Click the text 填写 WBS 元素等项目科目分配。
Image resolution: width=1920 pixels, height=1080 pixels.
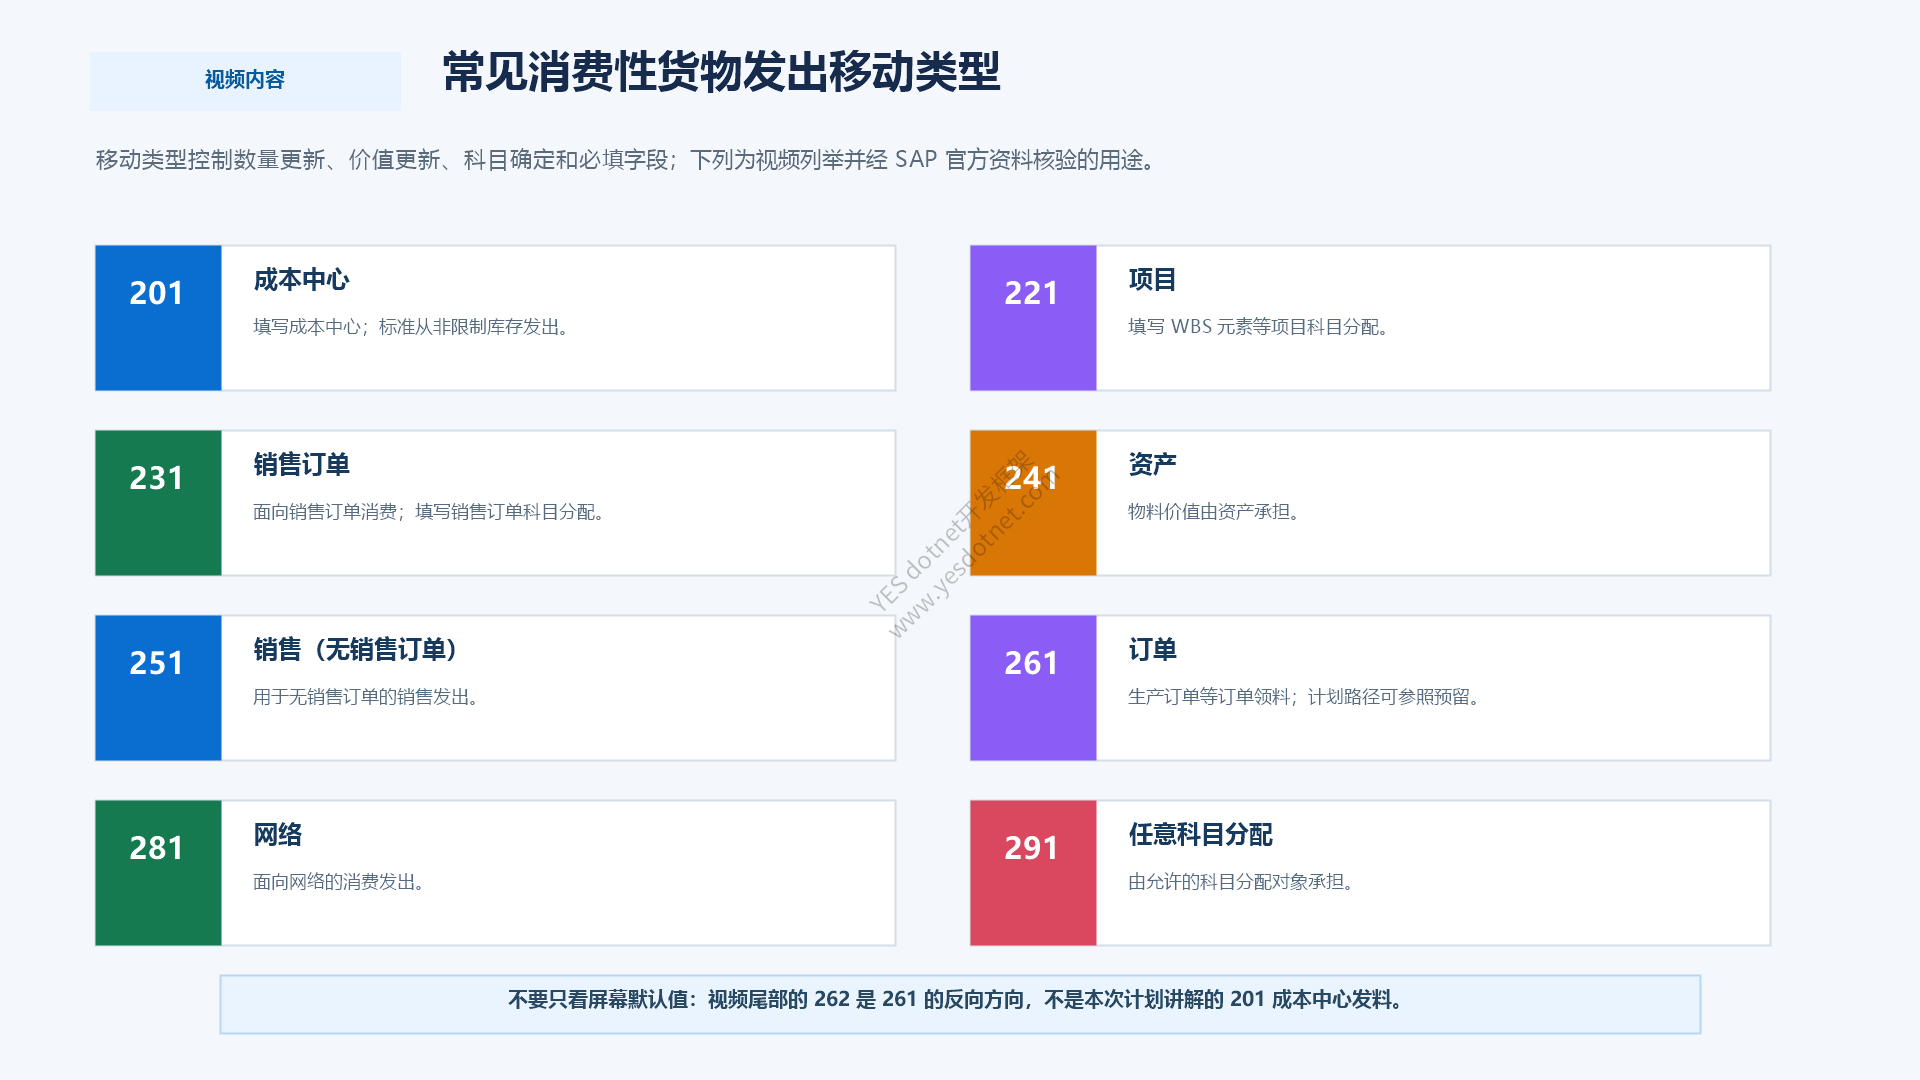click(1260, 327)
